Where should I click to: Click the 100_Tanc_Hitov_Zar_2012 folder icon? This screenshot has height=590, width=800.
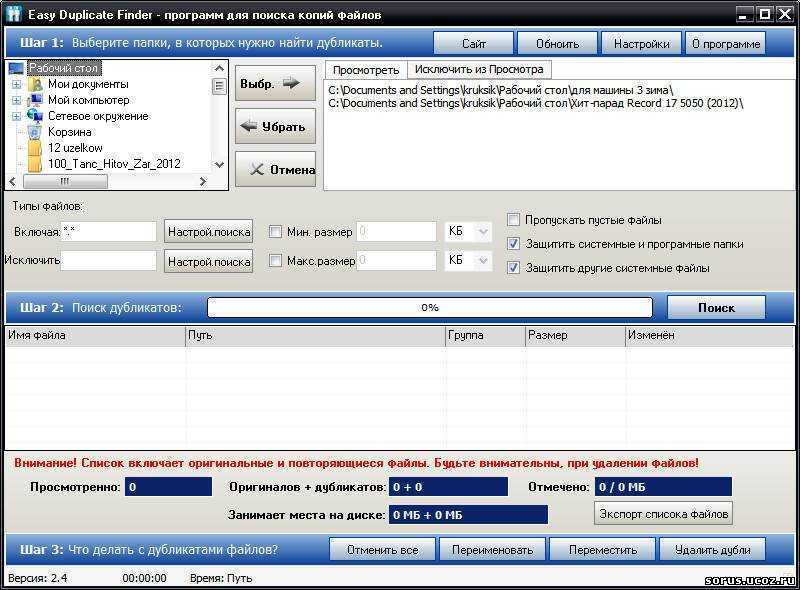pos(35,163)
